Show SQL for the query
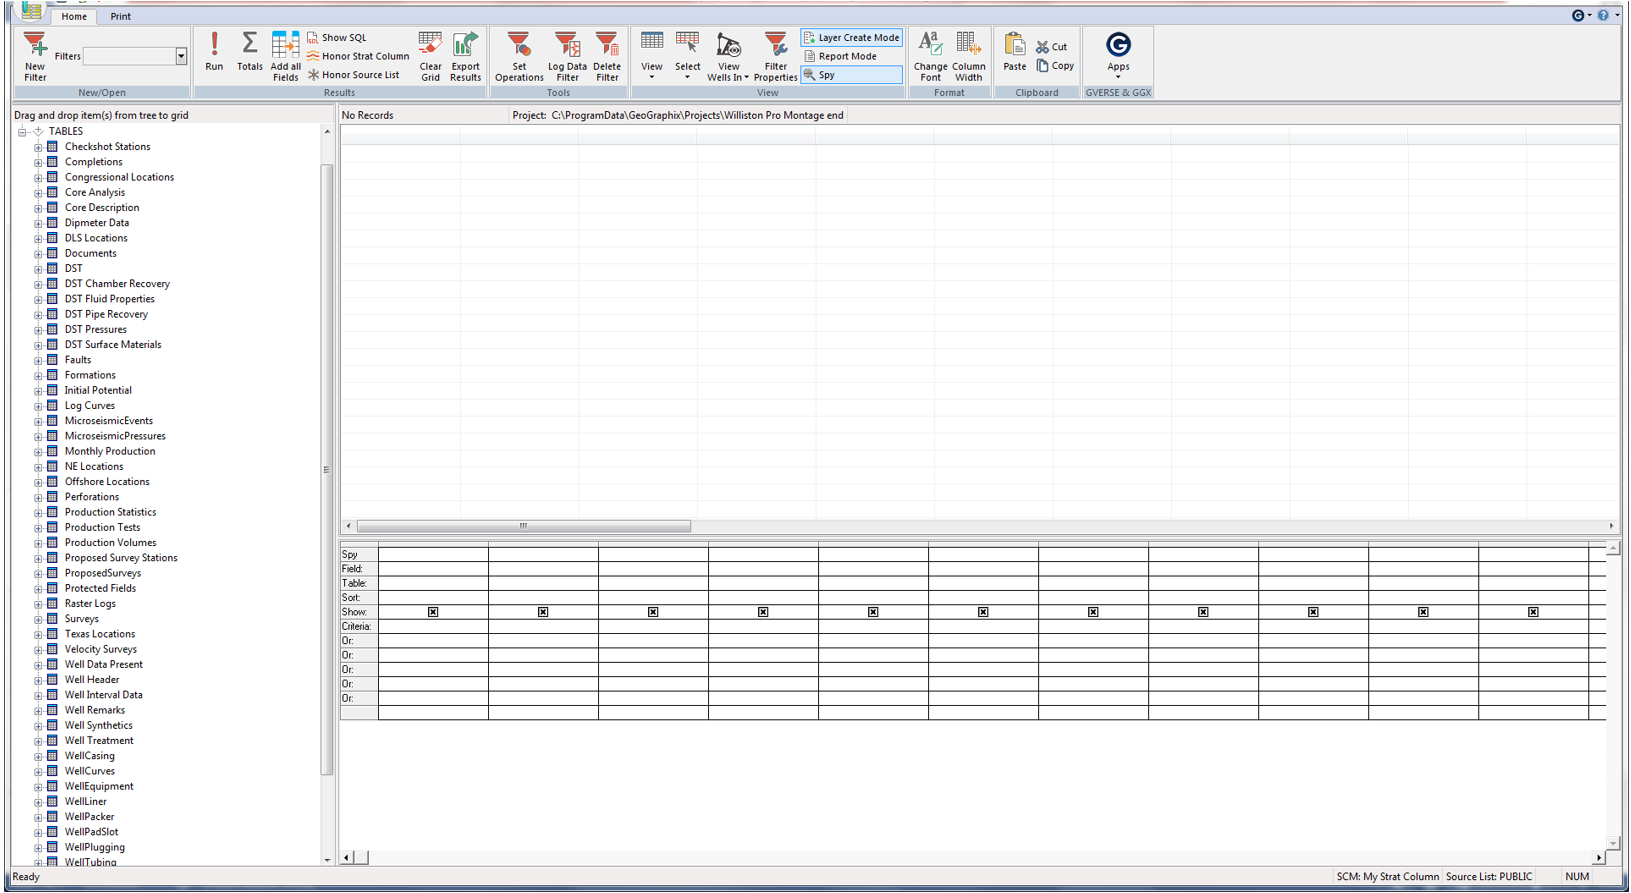This screenshot has height=893, width=1631. [337, 38]
